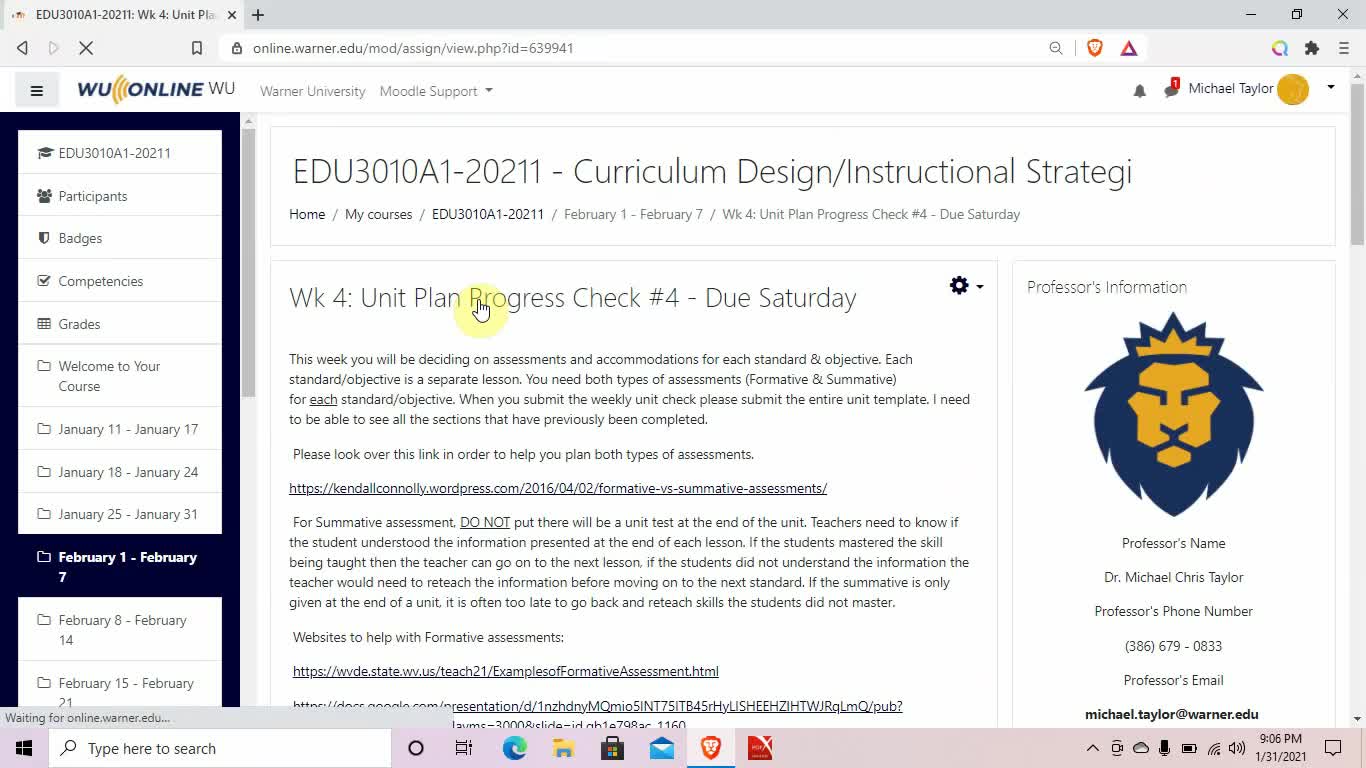Go back using the browser back arrow

[x=22, y=48]
